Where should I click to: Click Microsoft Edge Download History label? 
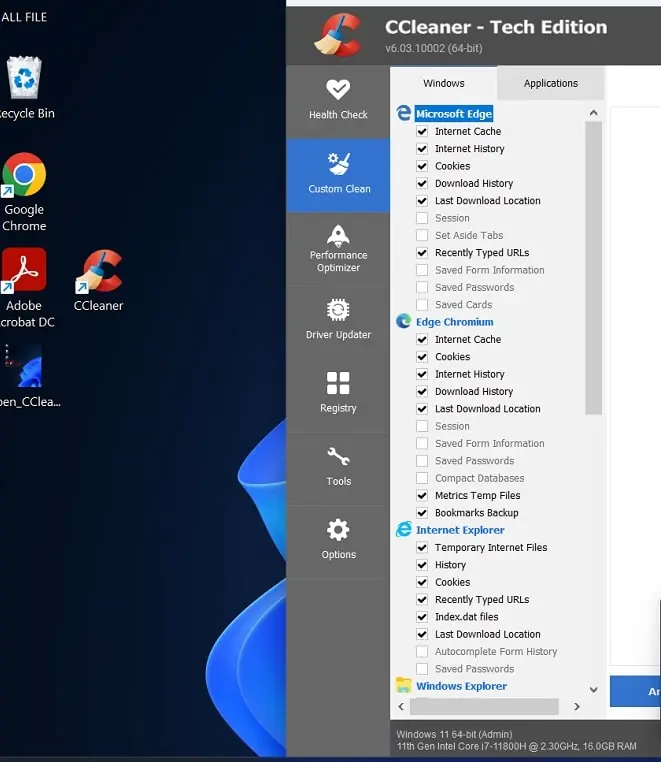(x=474, y=183)
